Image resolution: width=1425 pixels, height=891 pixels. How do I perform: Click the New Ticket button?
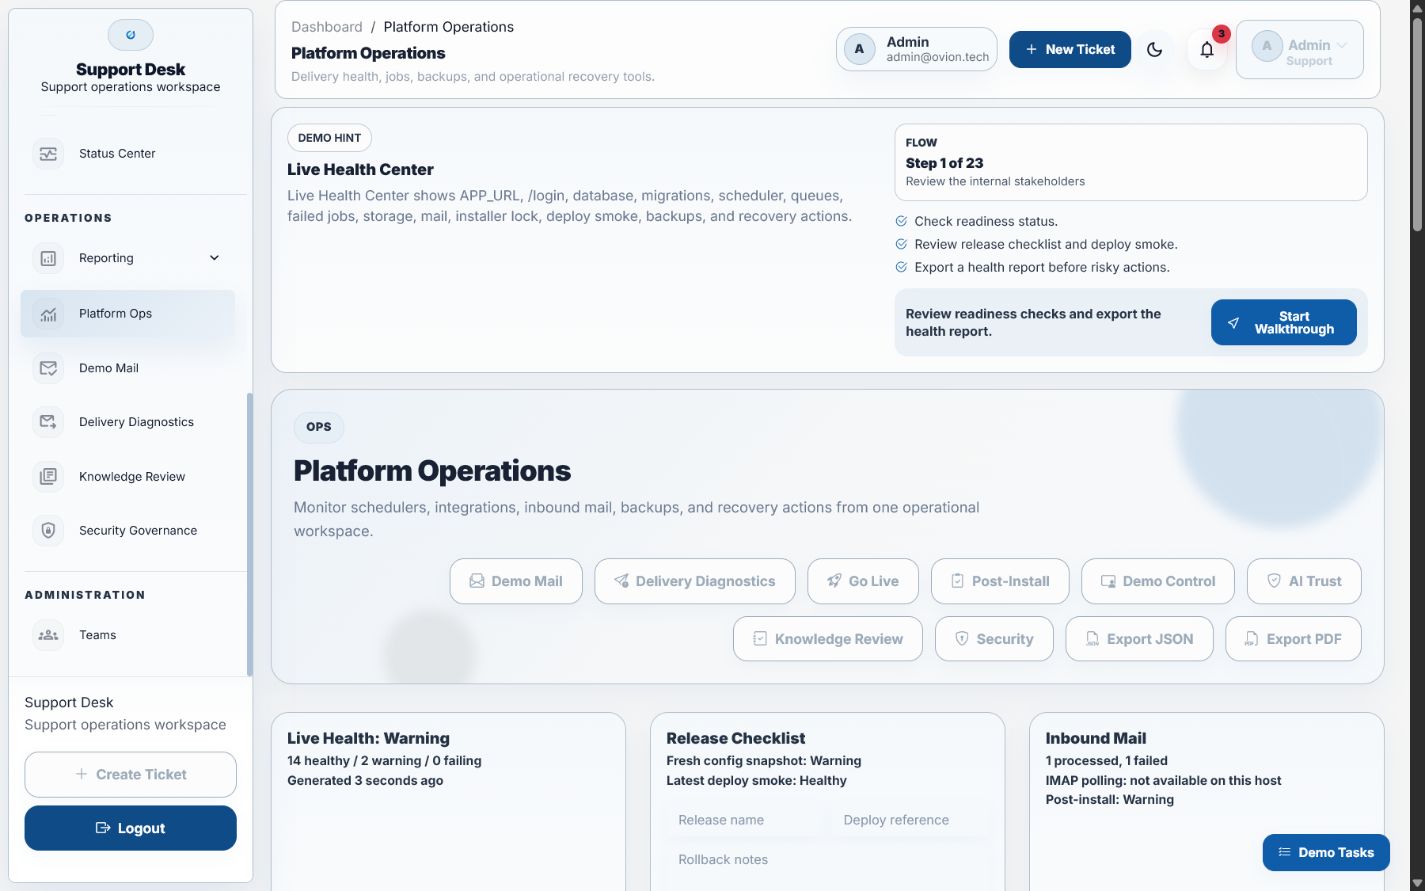[1070, 49]
